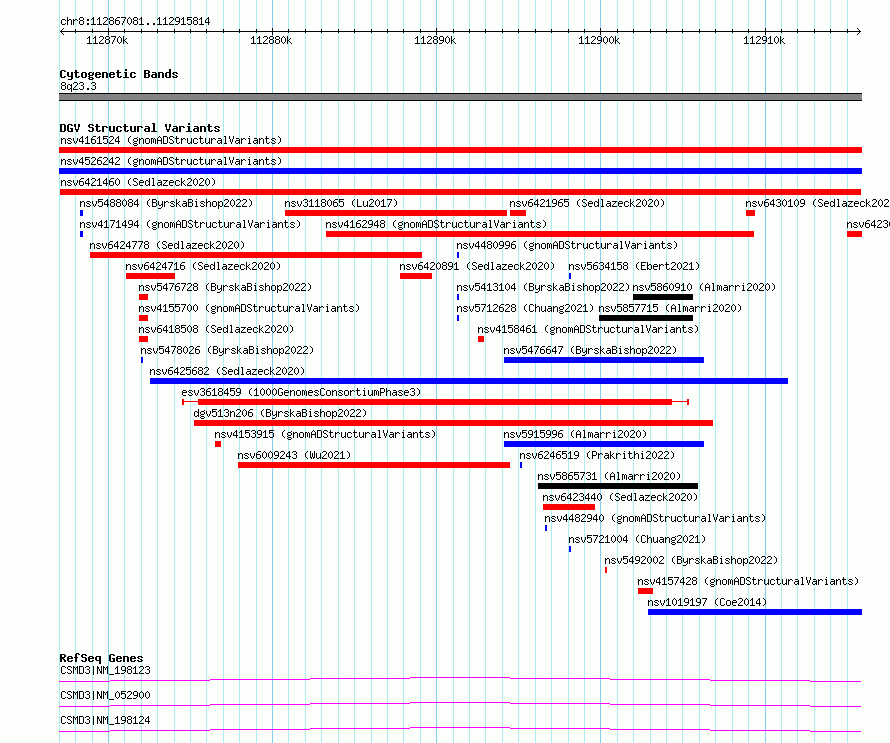This screenshot has width=890, height=743.
Task: Click nsv6430109 variant label
Action: click(x=817, y=203)
